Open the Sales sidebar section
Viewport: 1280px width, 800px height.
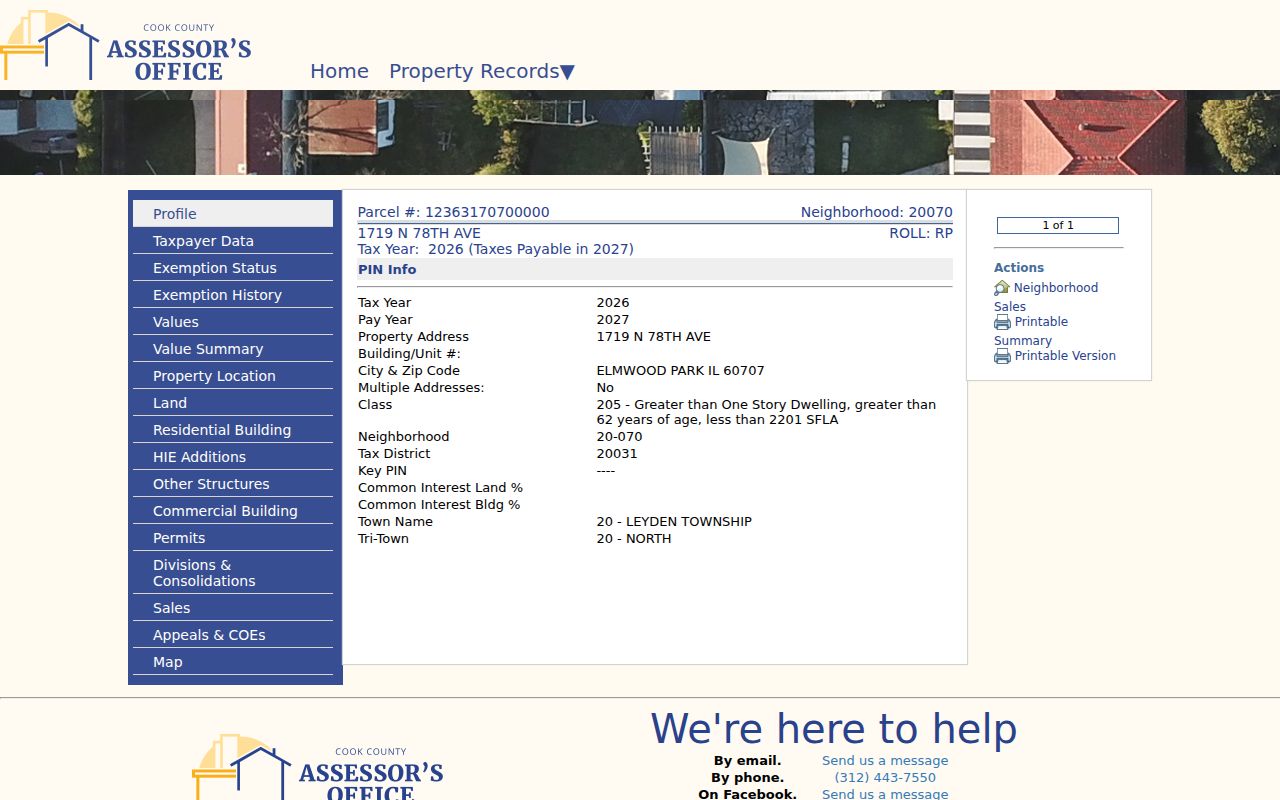(233, 608)
